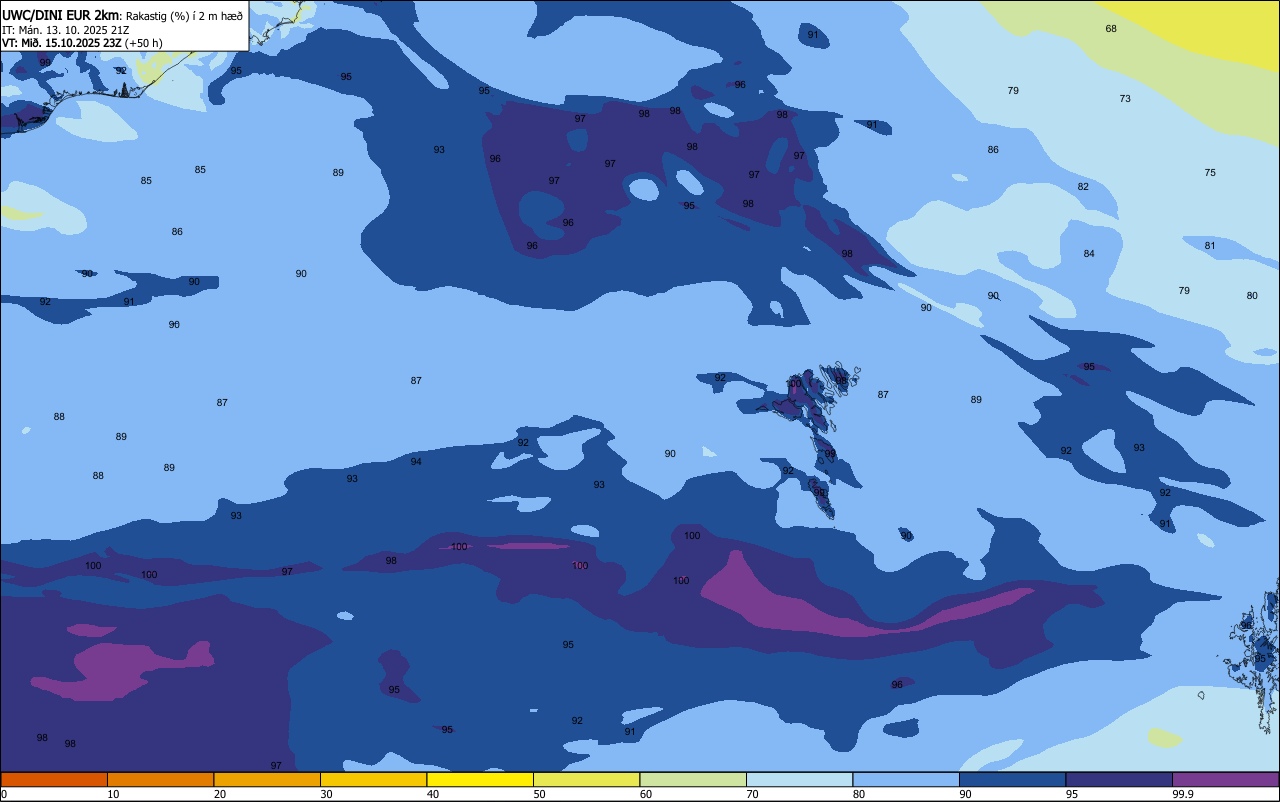
Task: Select the 60–70 pale green legend segment
Action: [x=693, y=779]
